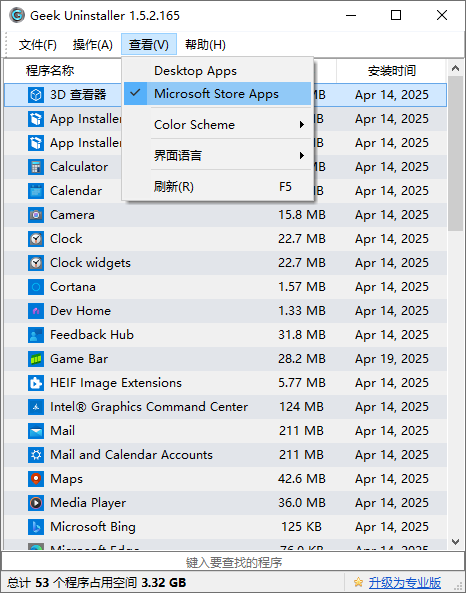Click the Microsoft Bing icon
This screenshot has height=593, width=466.
point(36,527)
